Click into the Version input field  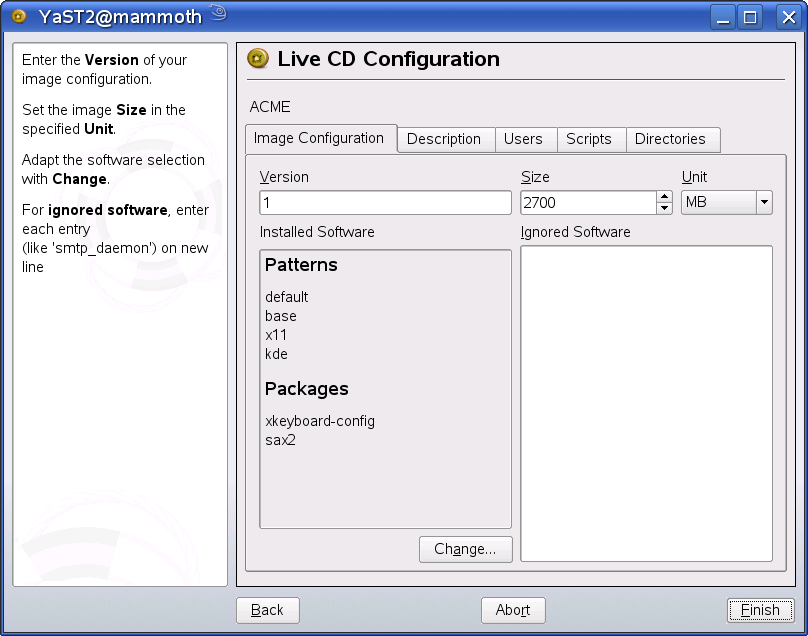pos(385,203)
